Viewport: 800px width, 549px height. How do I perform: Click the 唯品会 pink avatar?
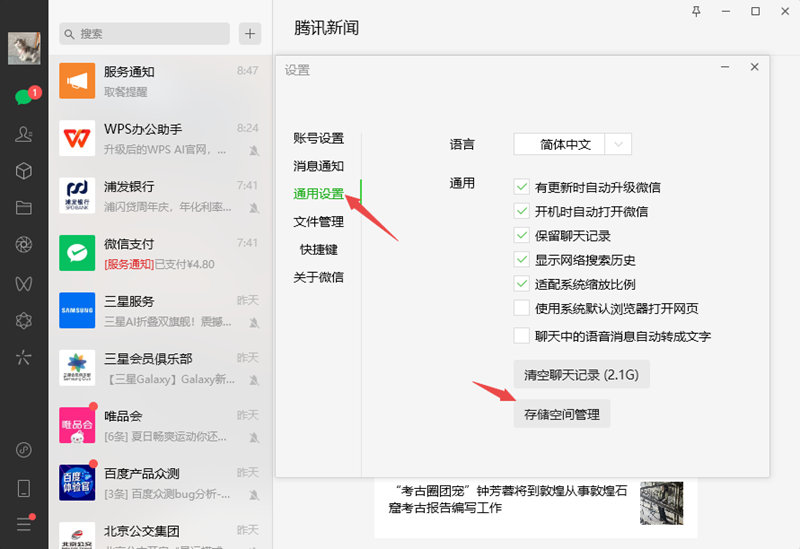[x=77, y=425]
